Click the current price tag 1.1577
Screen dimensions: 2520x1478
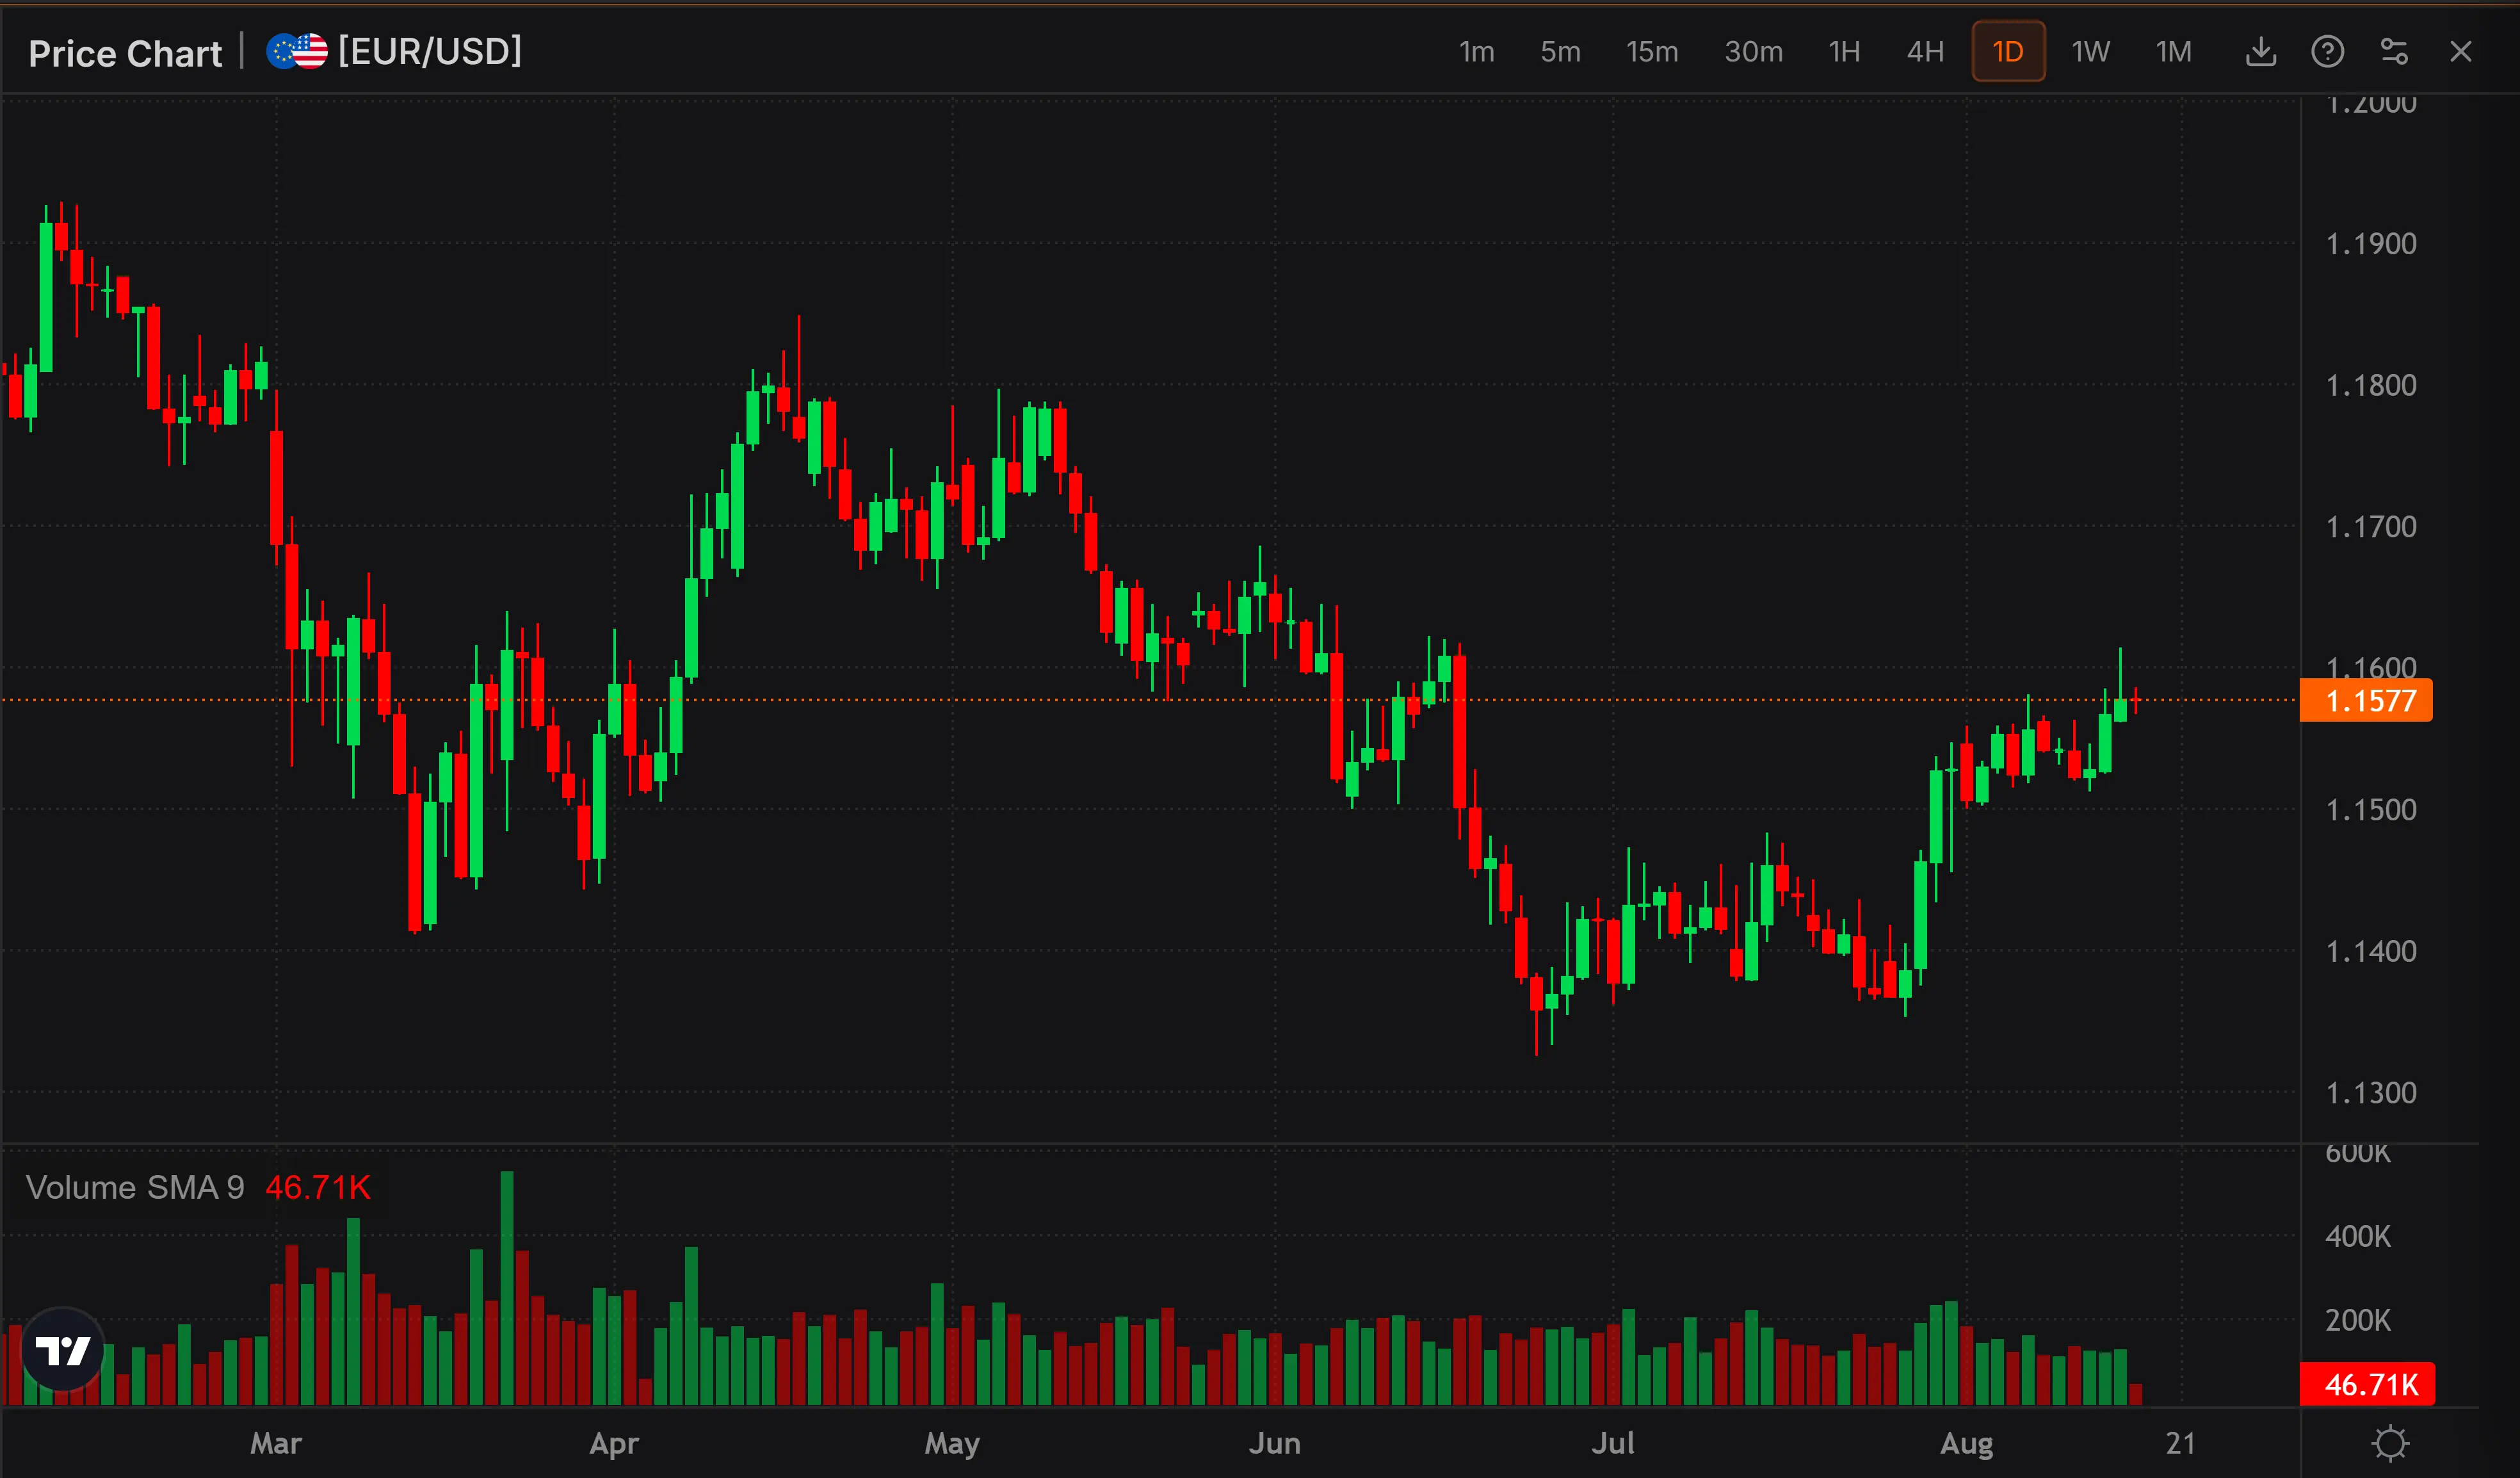[x=2366, y=700]
